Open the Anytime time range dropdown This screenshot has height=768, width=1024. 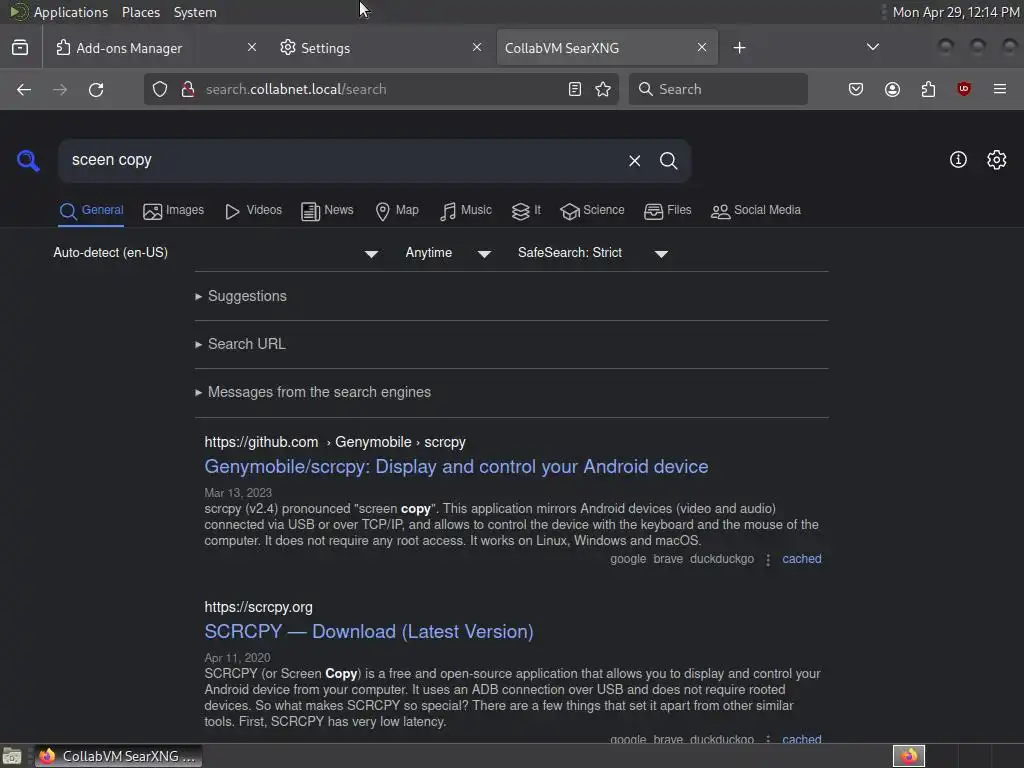447,253
